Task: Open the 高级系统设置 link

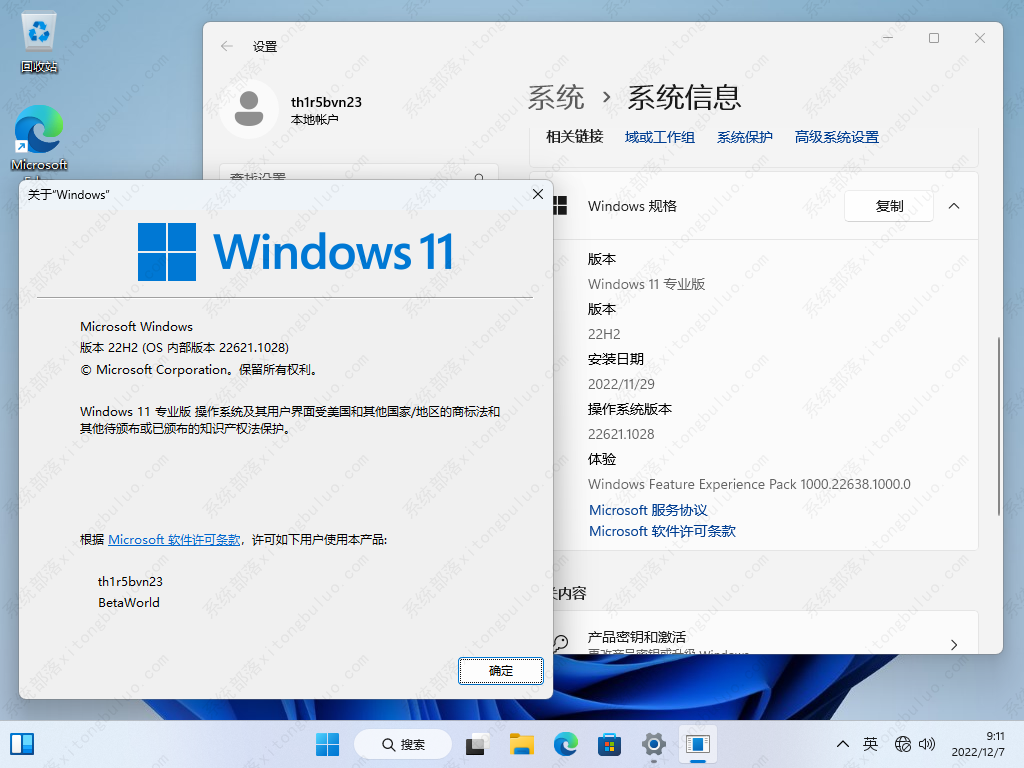Action: tap(836, 136)
